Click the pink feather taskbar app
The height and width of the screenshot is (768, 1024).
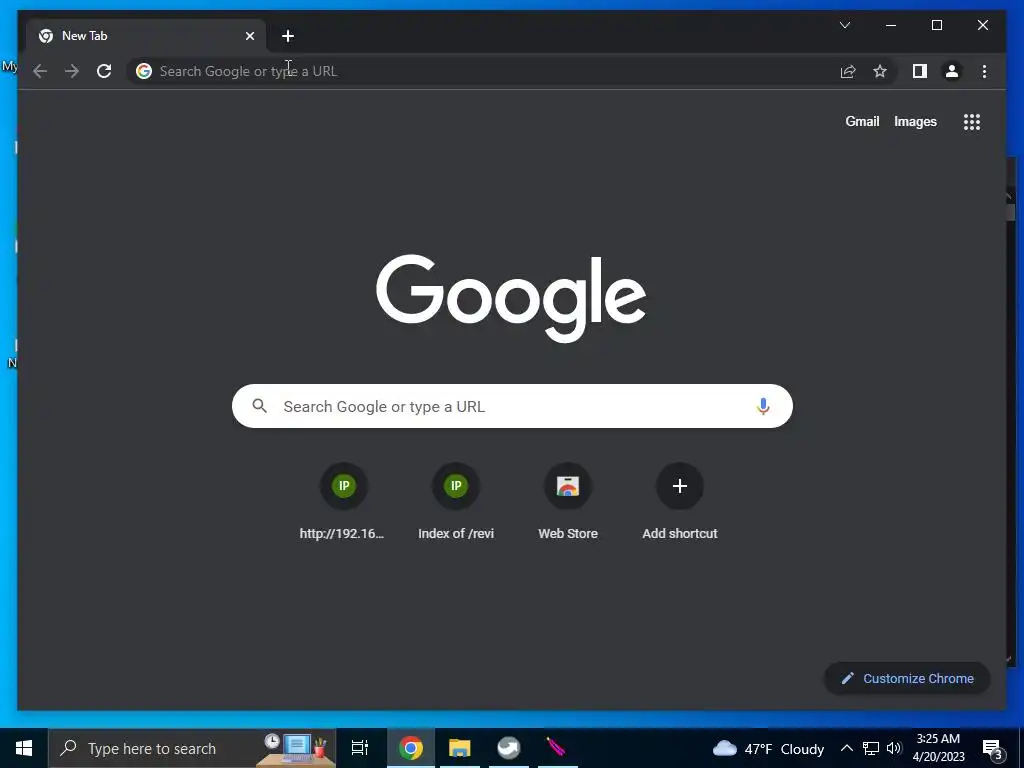point(556,748)
